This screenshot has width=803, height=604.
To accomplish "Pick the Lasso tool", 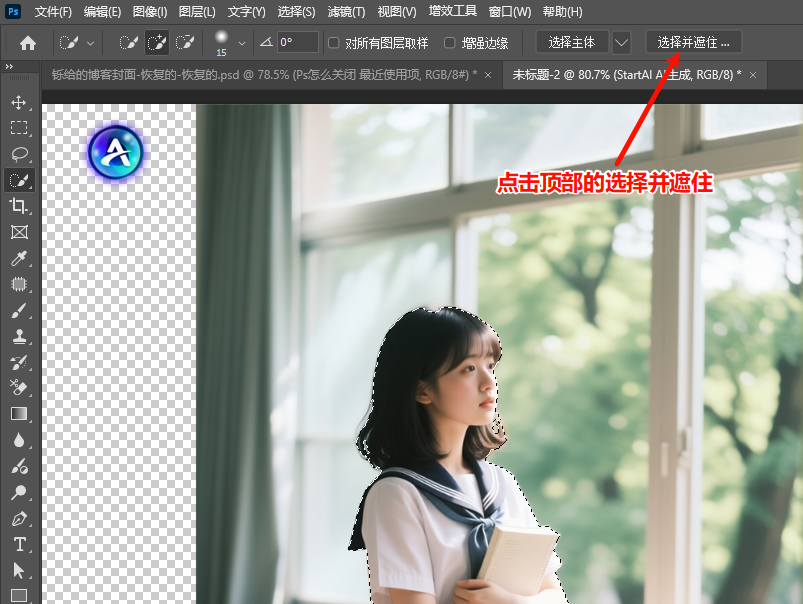I will [x=19, y=154].
